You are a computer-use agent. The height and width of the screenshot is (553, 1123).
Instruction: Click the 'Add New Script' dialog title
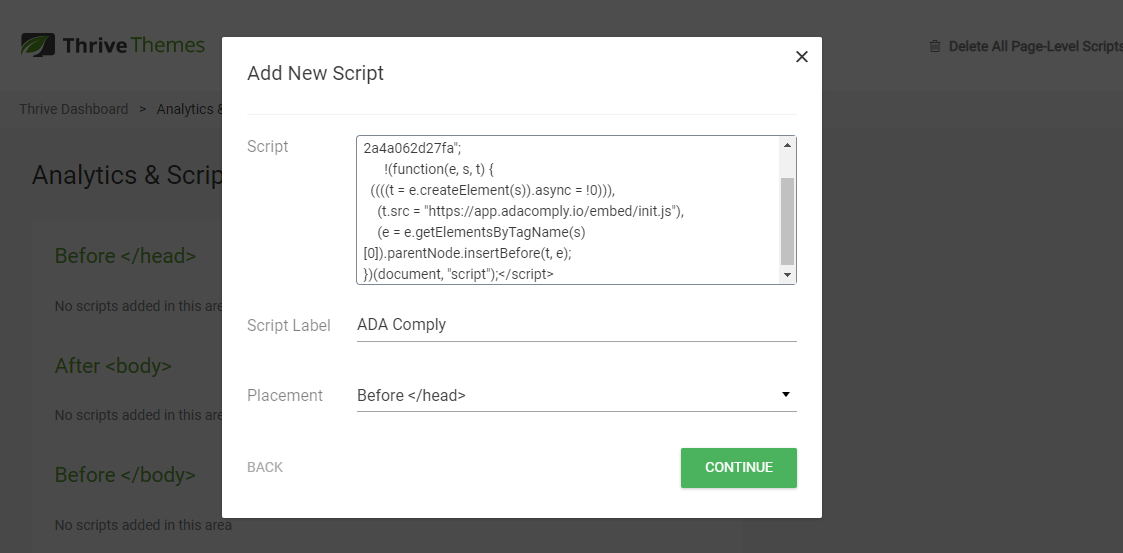tap(315, 73)
